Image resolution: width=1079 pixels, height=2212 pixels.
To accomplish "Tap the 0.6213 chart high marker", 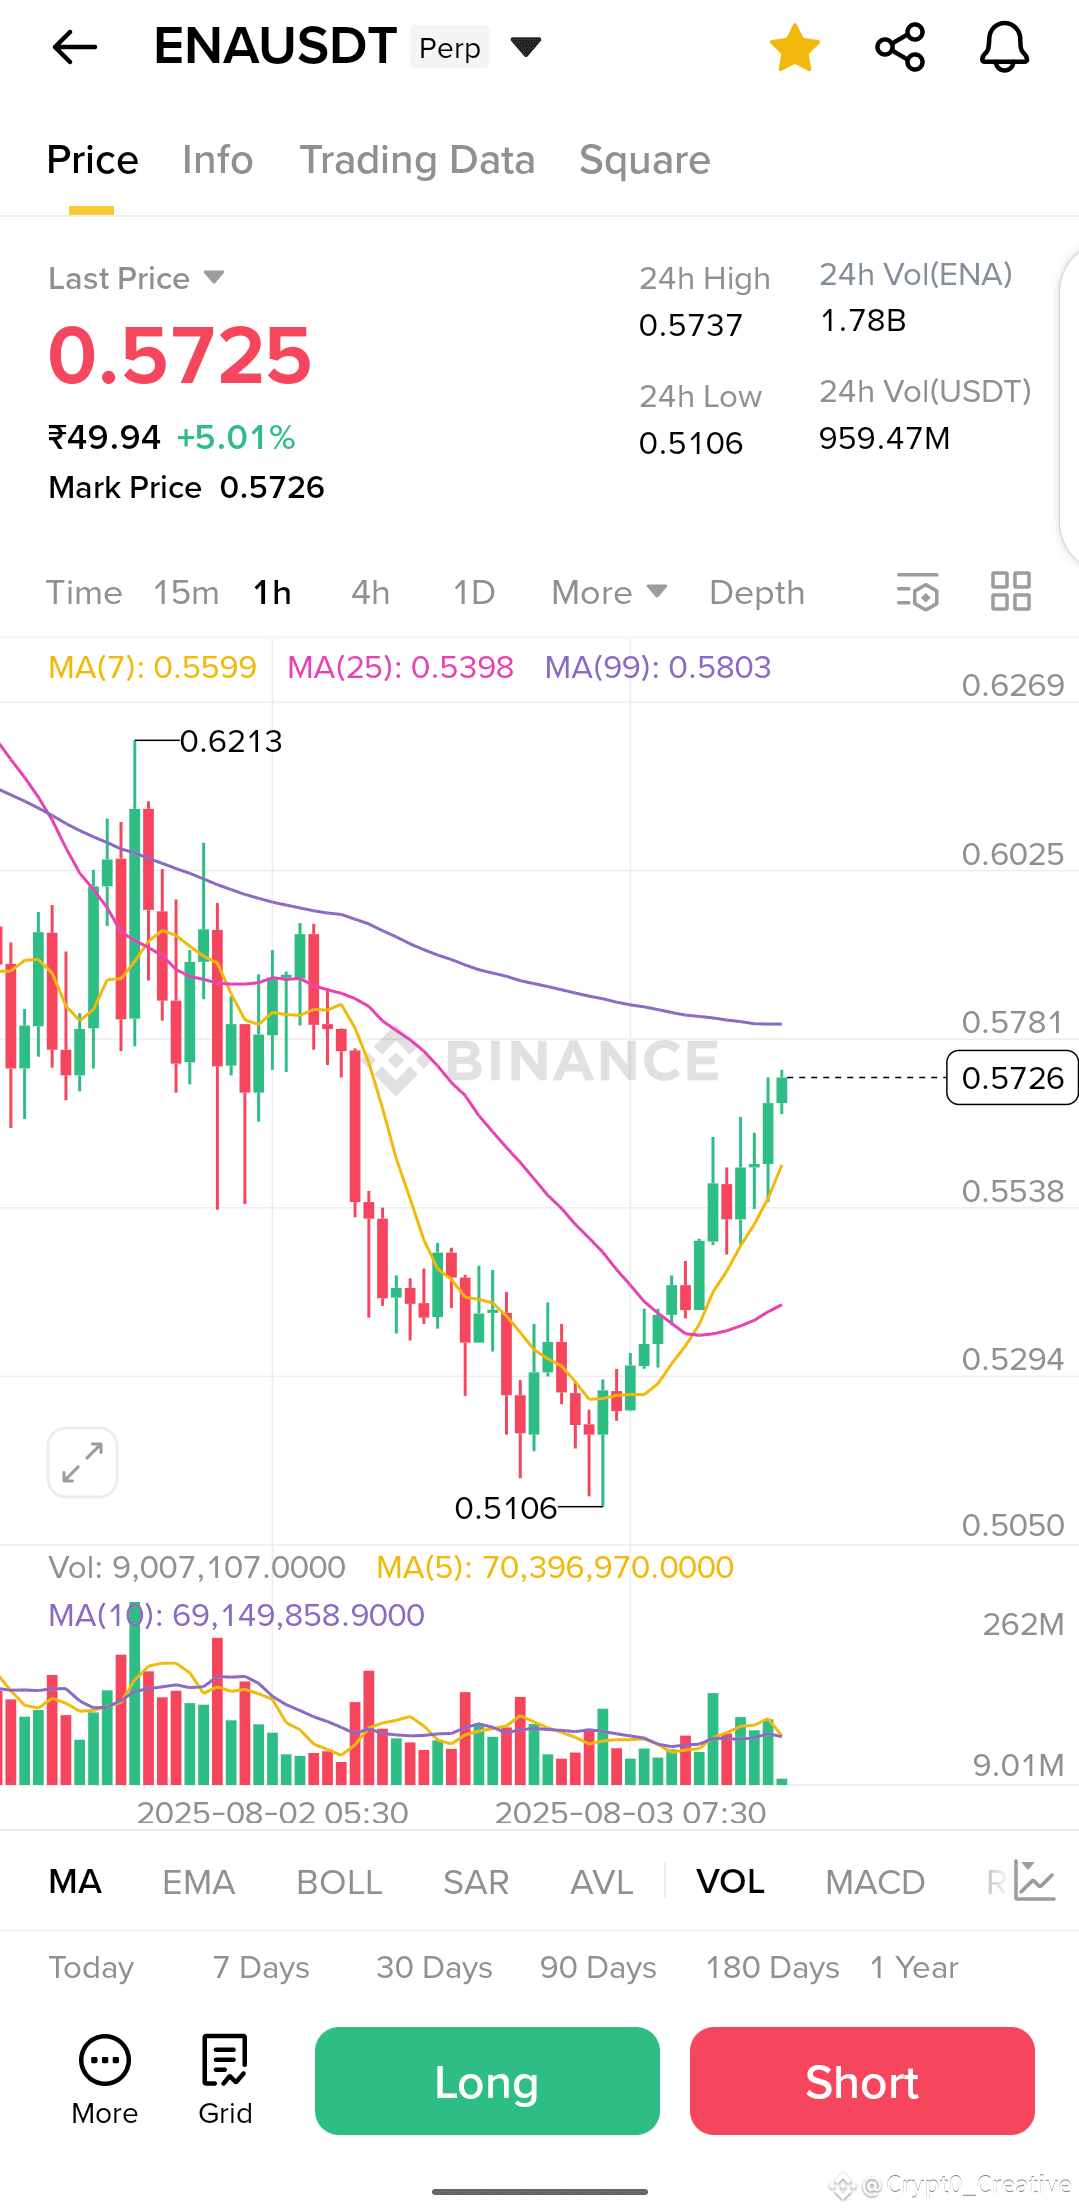I will click(x=231, y=741).
